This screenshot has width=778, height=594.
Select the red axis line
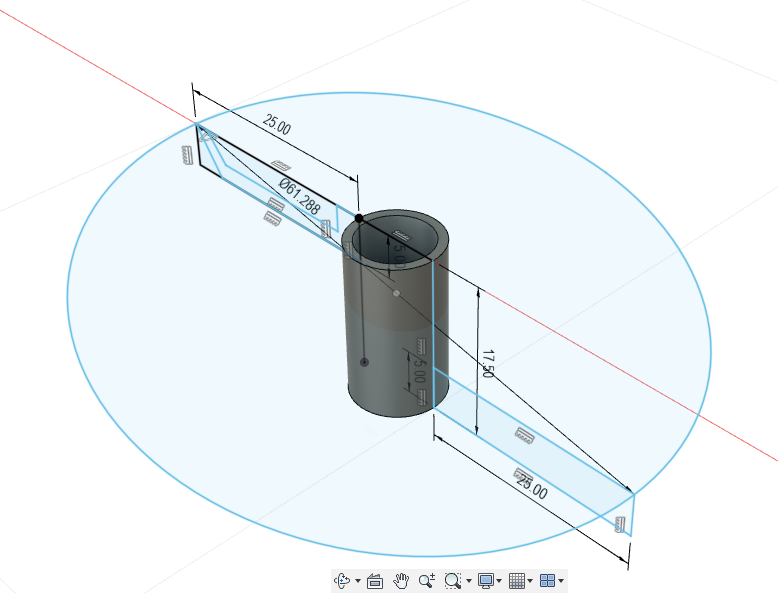pos(595,356)
